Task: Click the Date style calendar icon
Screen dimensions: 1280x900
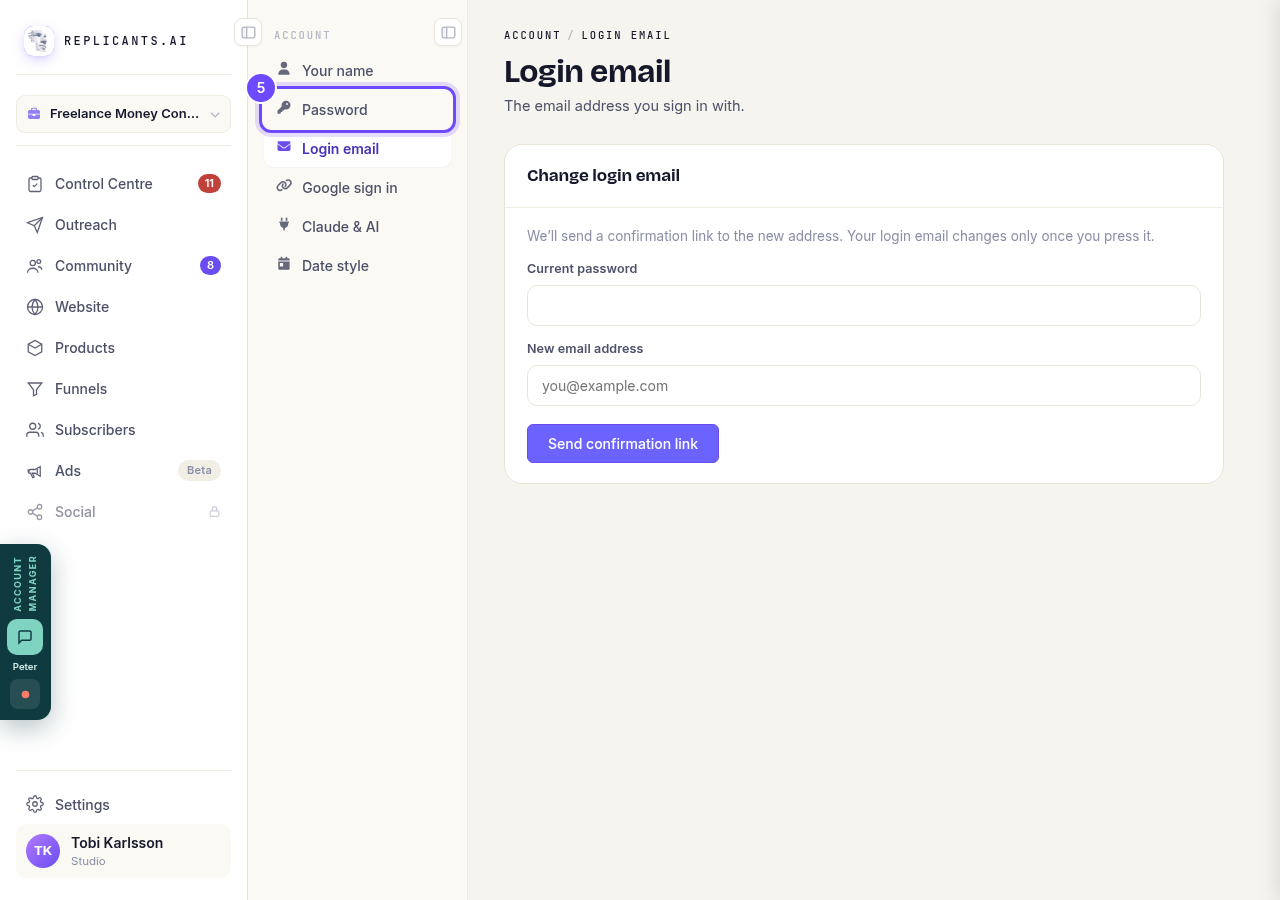Action: (284, 265)
